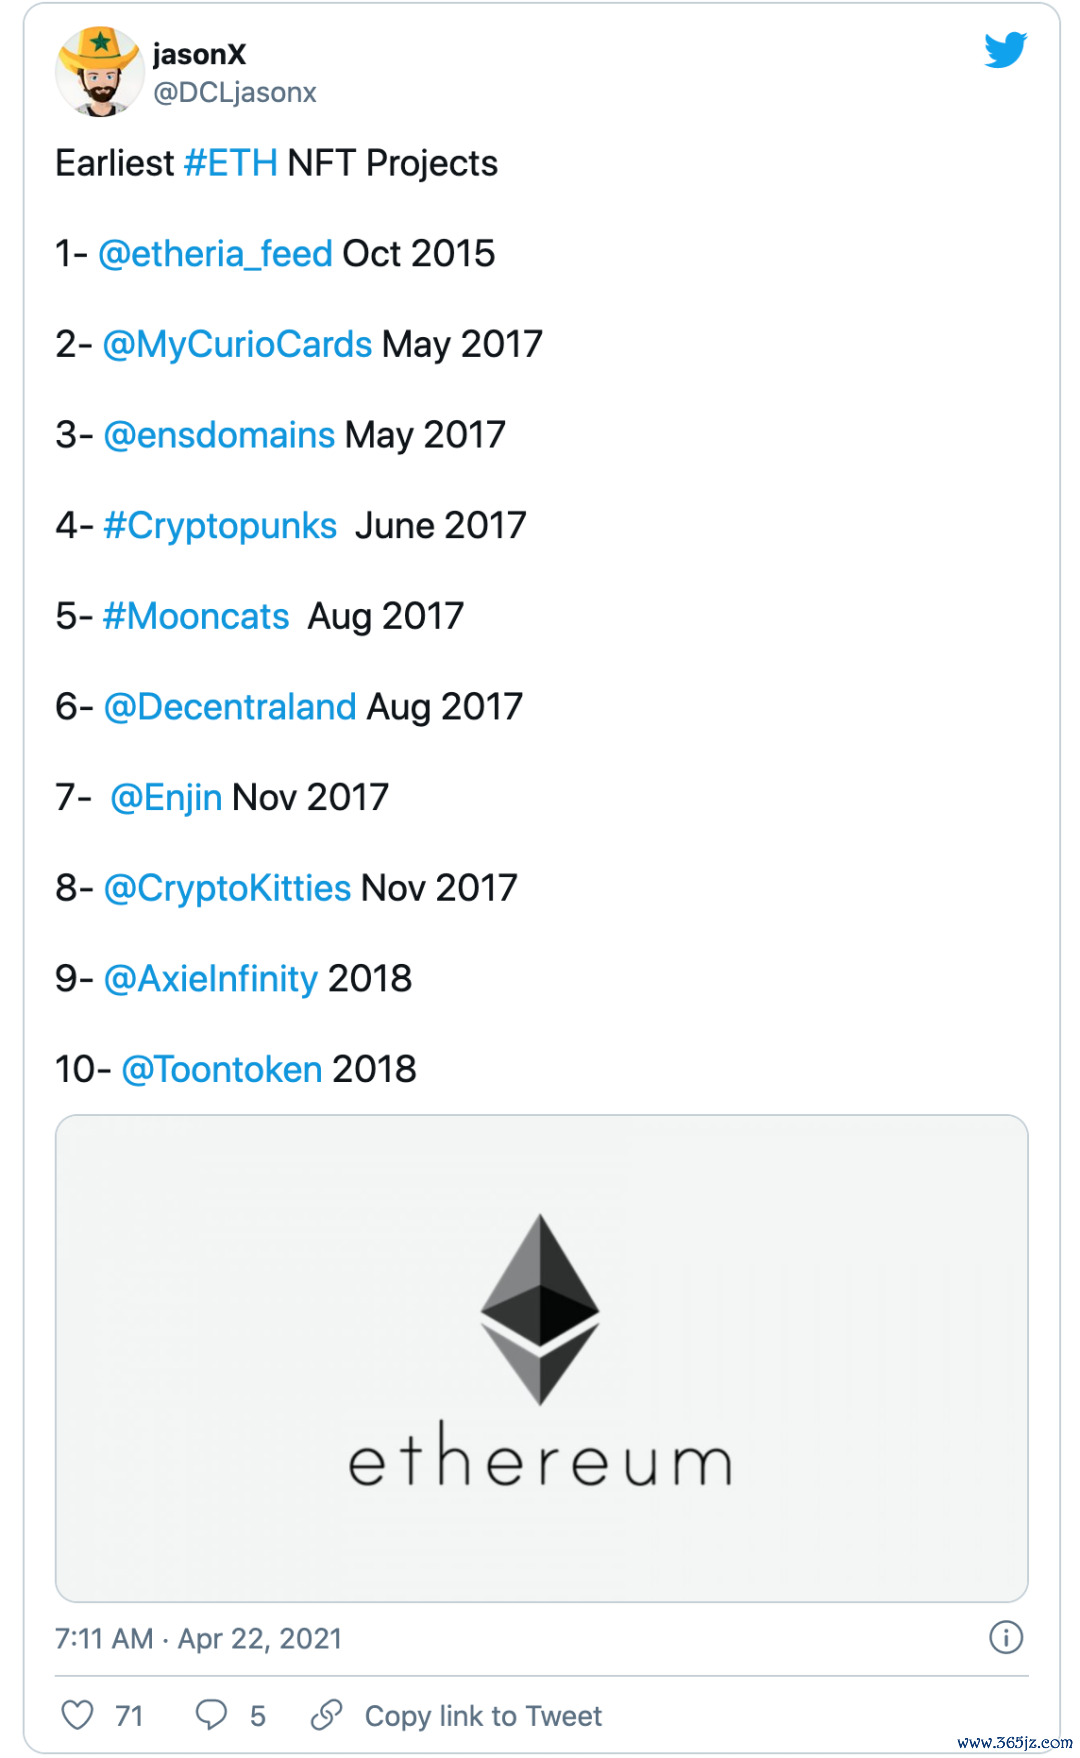Click Copy link to Tweet
The width and height of the screenshot is (1080, 1758).
point(483,1715)
